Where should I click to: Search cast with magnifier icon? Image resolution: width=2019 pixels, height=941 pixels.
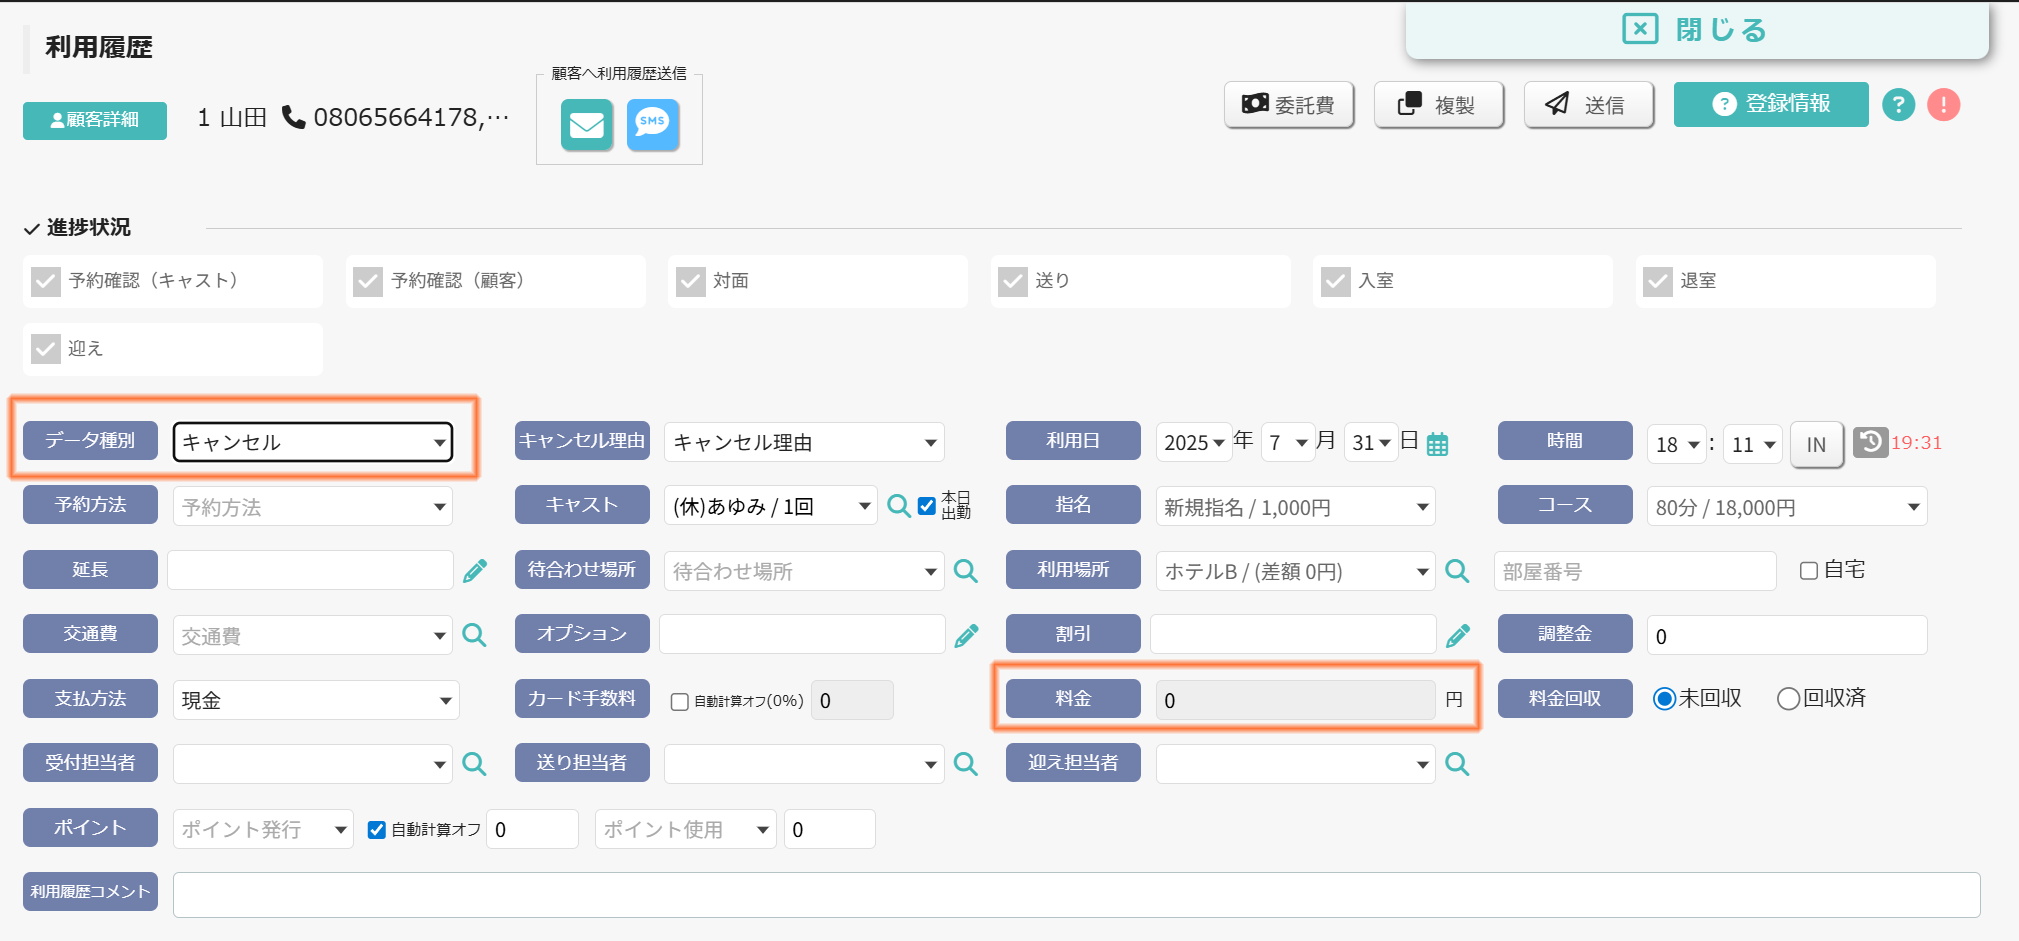(898, 506)
